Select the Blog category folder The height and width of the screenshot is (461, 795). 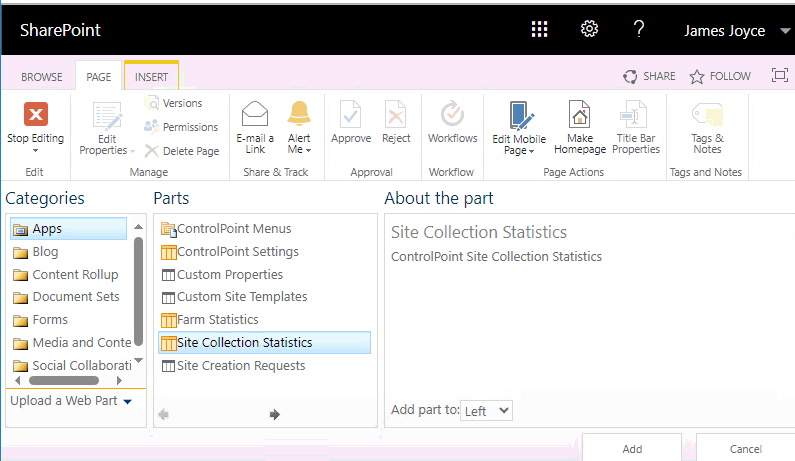click(45, 252)
